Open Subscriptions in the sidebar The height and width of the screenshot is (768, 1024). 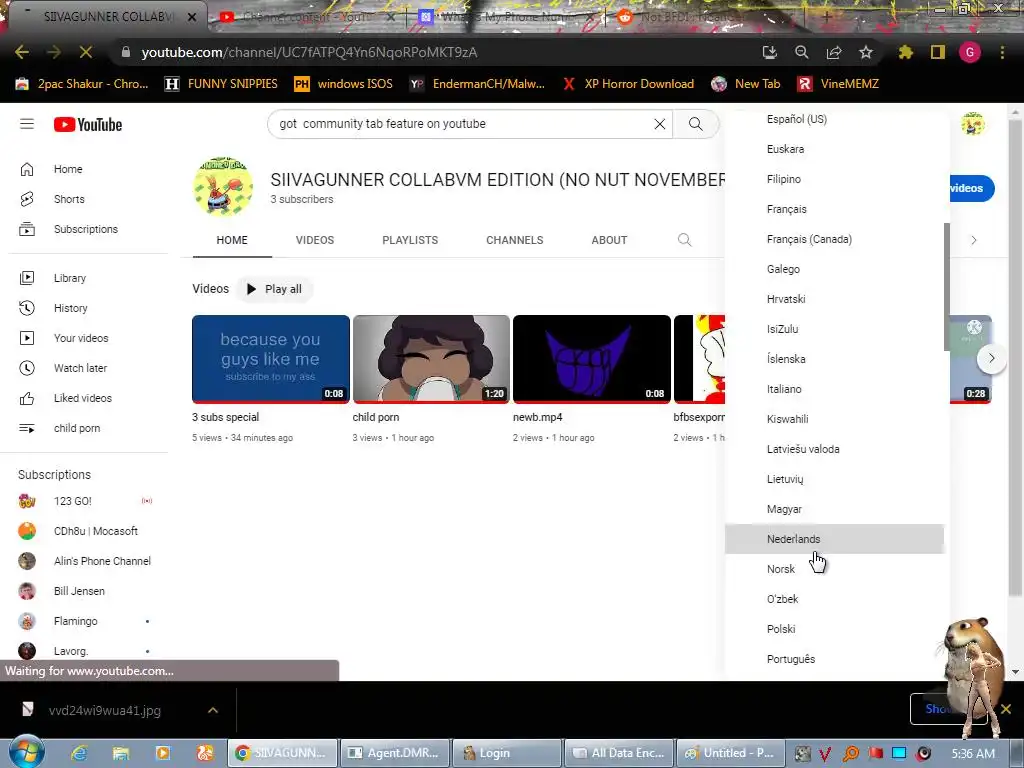coord(88,229)
